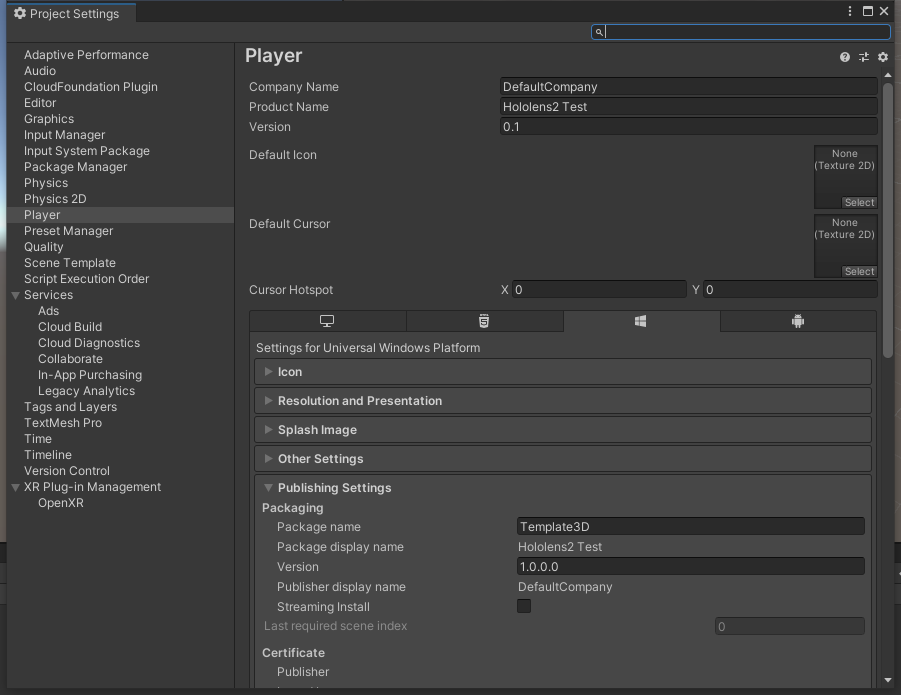Open Graphics settings
This screenshot has height=695, width=901.
[49, 119]
